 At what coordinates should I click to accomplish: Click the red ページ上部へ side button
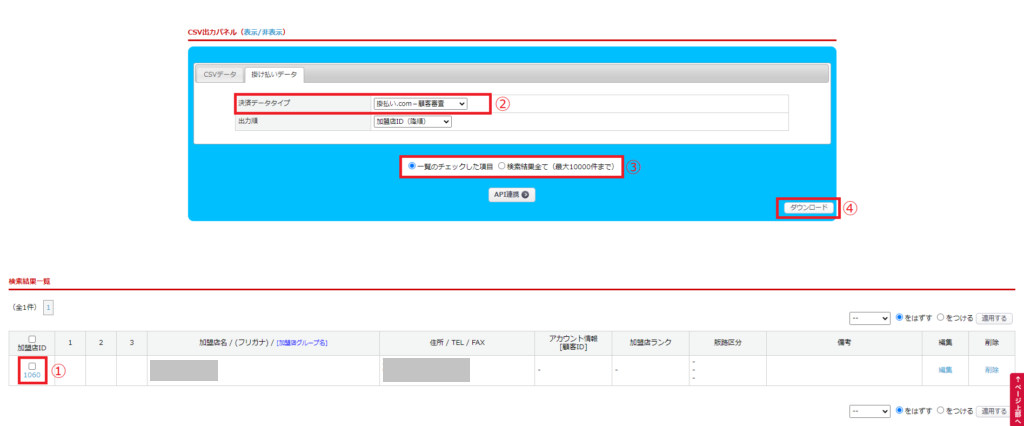point(1017,400)
